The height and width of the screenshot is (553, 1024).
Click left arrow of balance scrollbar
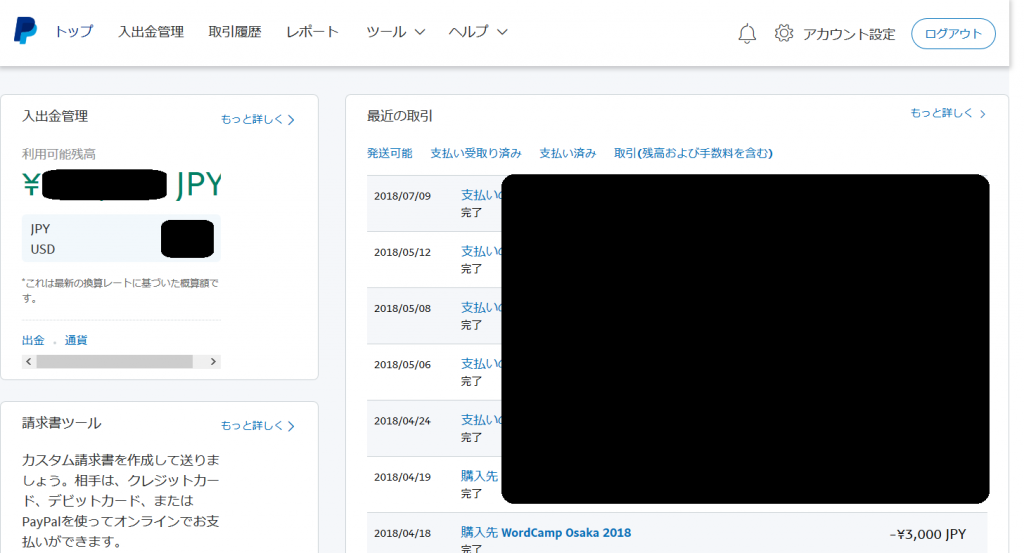point(28,361)
